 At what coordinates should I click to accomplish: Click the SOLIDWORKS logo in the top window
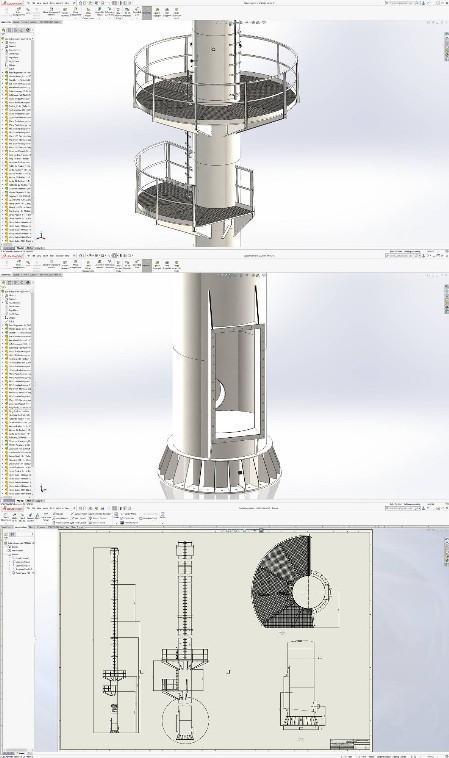(x=12, y=3)
